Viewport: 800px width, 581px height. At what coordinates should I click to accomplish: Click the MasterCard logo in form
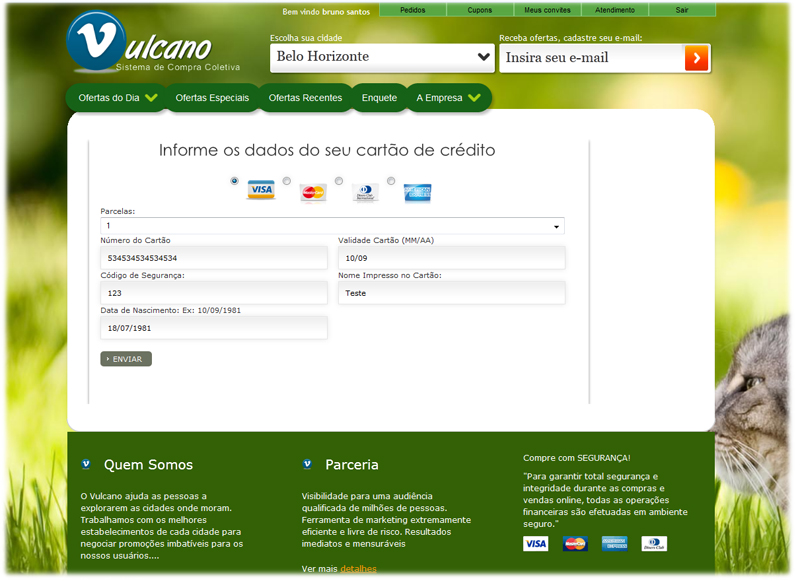313,193
